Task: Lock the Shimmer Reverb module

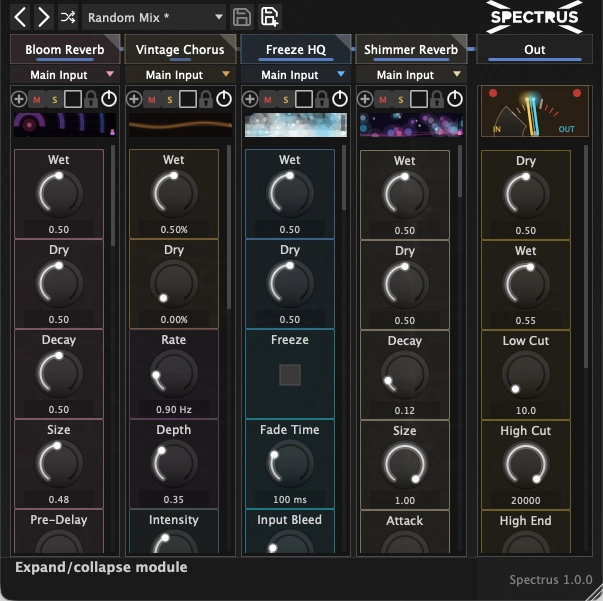Action: tap(437, 99)
